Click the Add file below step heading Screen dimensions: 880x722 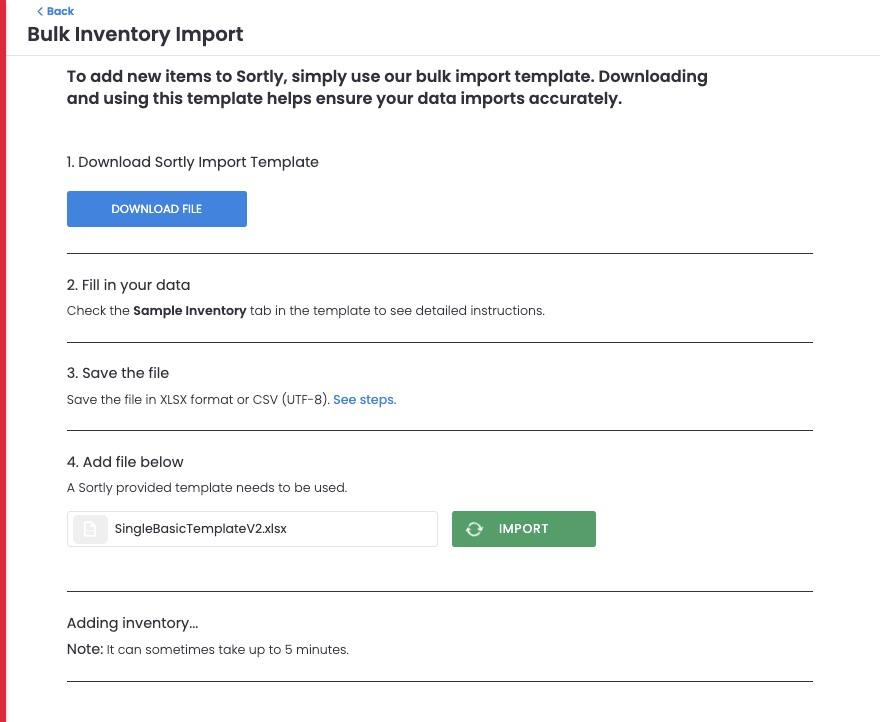coord(125,462)
